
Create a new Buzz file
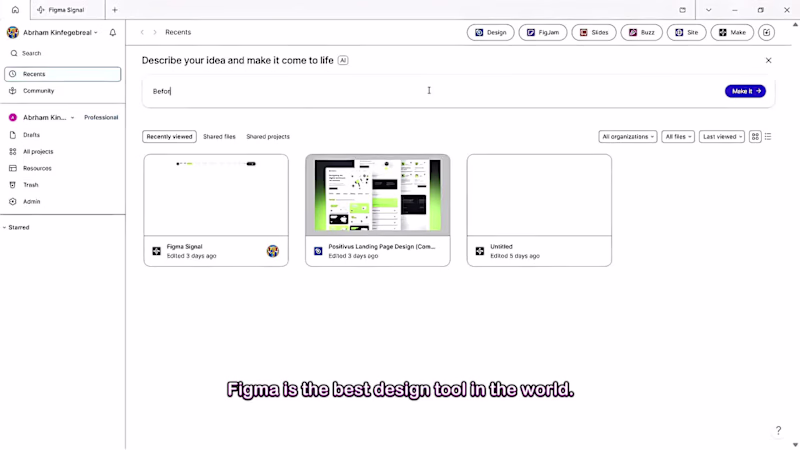[641, 33]
